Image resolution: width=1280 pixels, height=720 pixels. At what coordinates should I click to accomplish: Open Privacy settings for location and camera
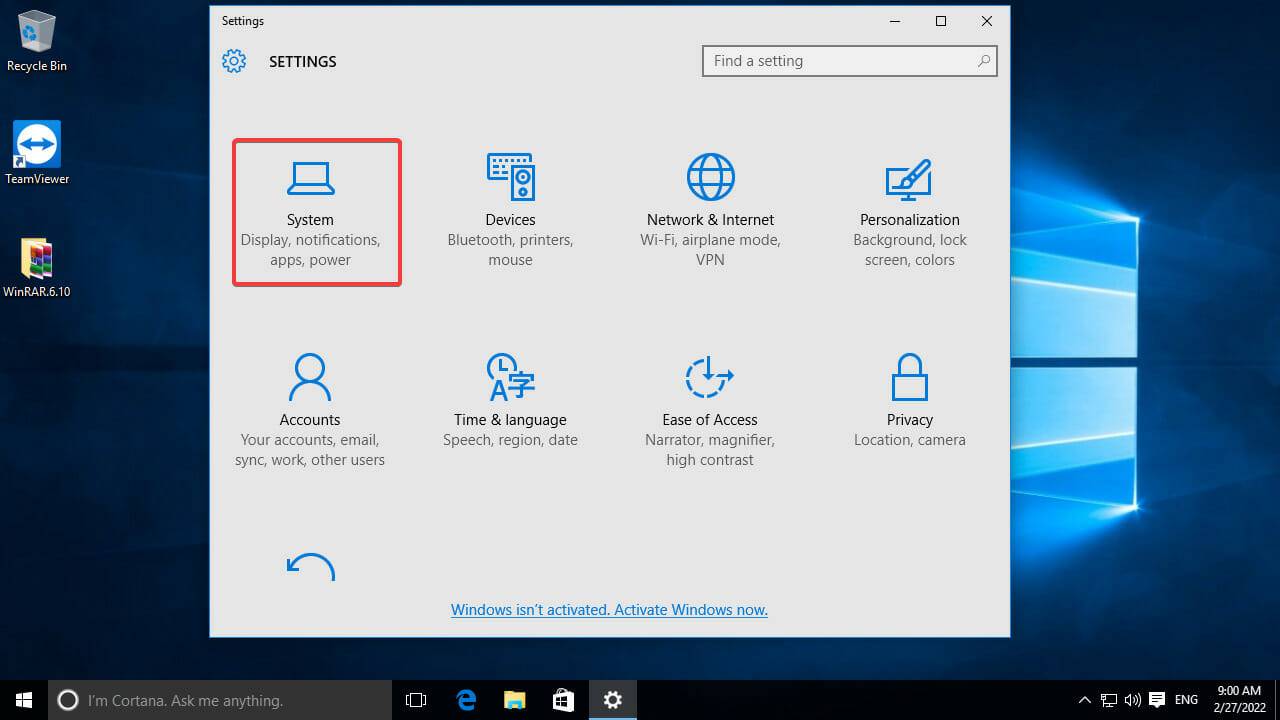point(910,400)
